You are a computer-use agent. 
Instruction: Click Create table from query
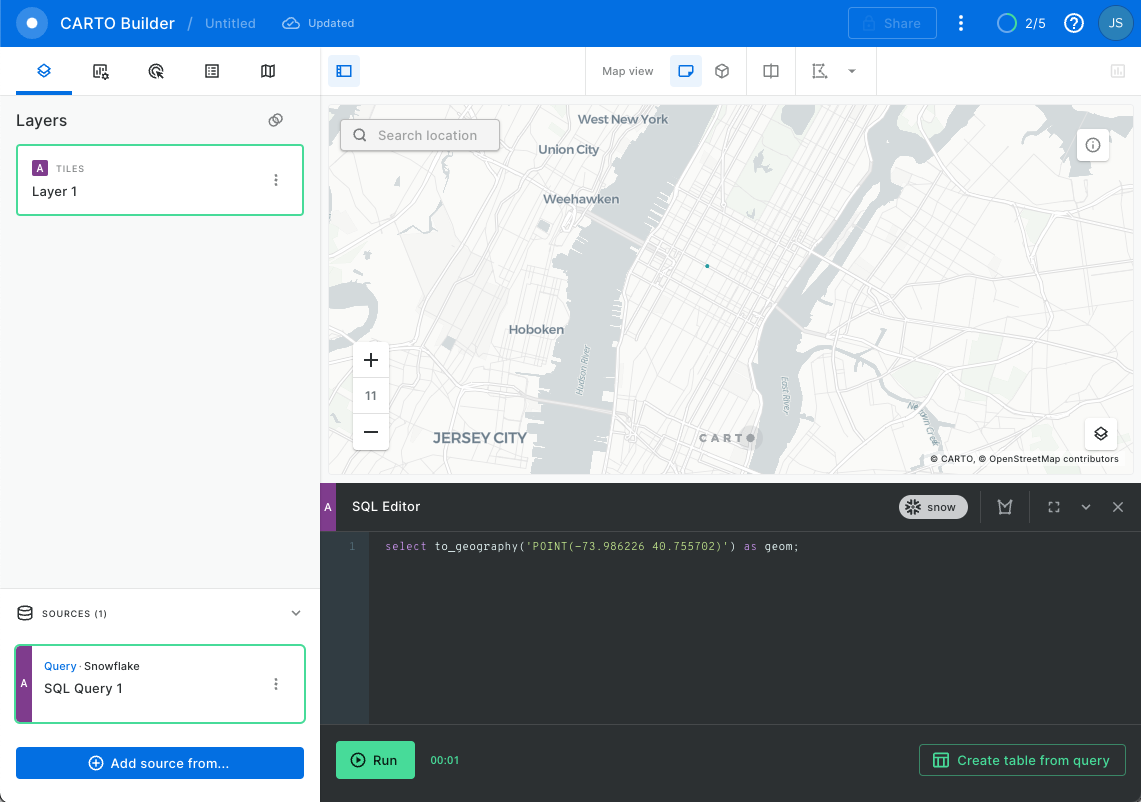click(1022, 760)
